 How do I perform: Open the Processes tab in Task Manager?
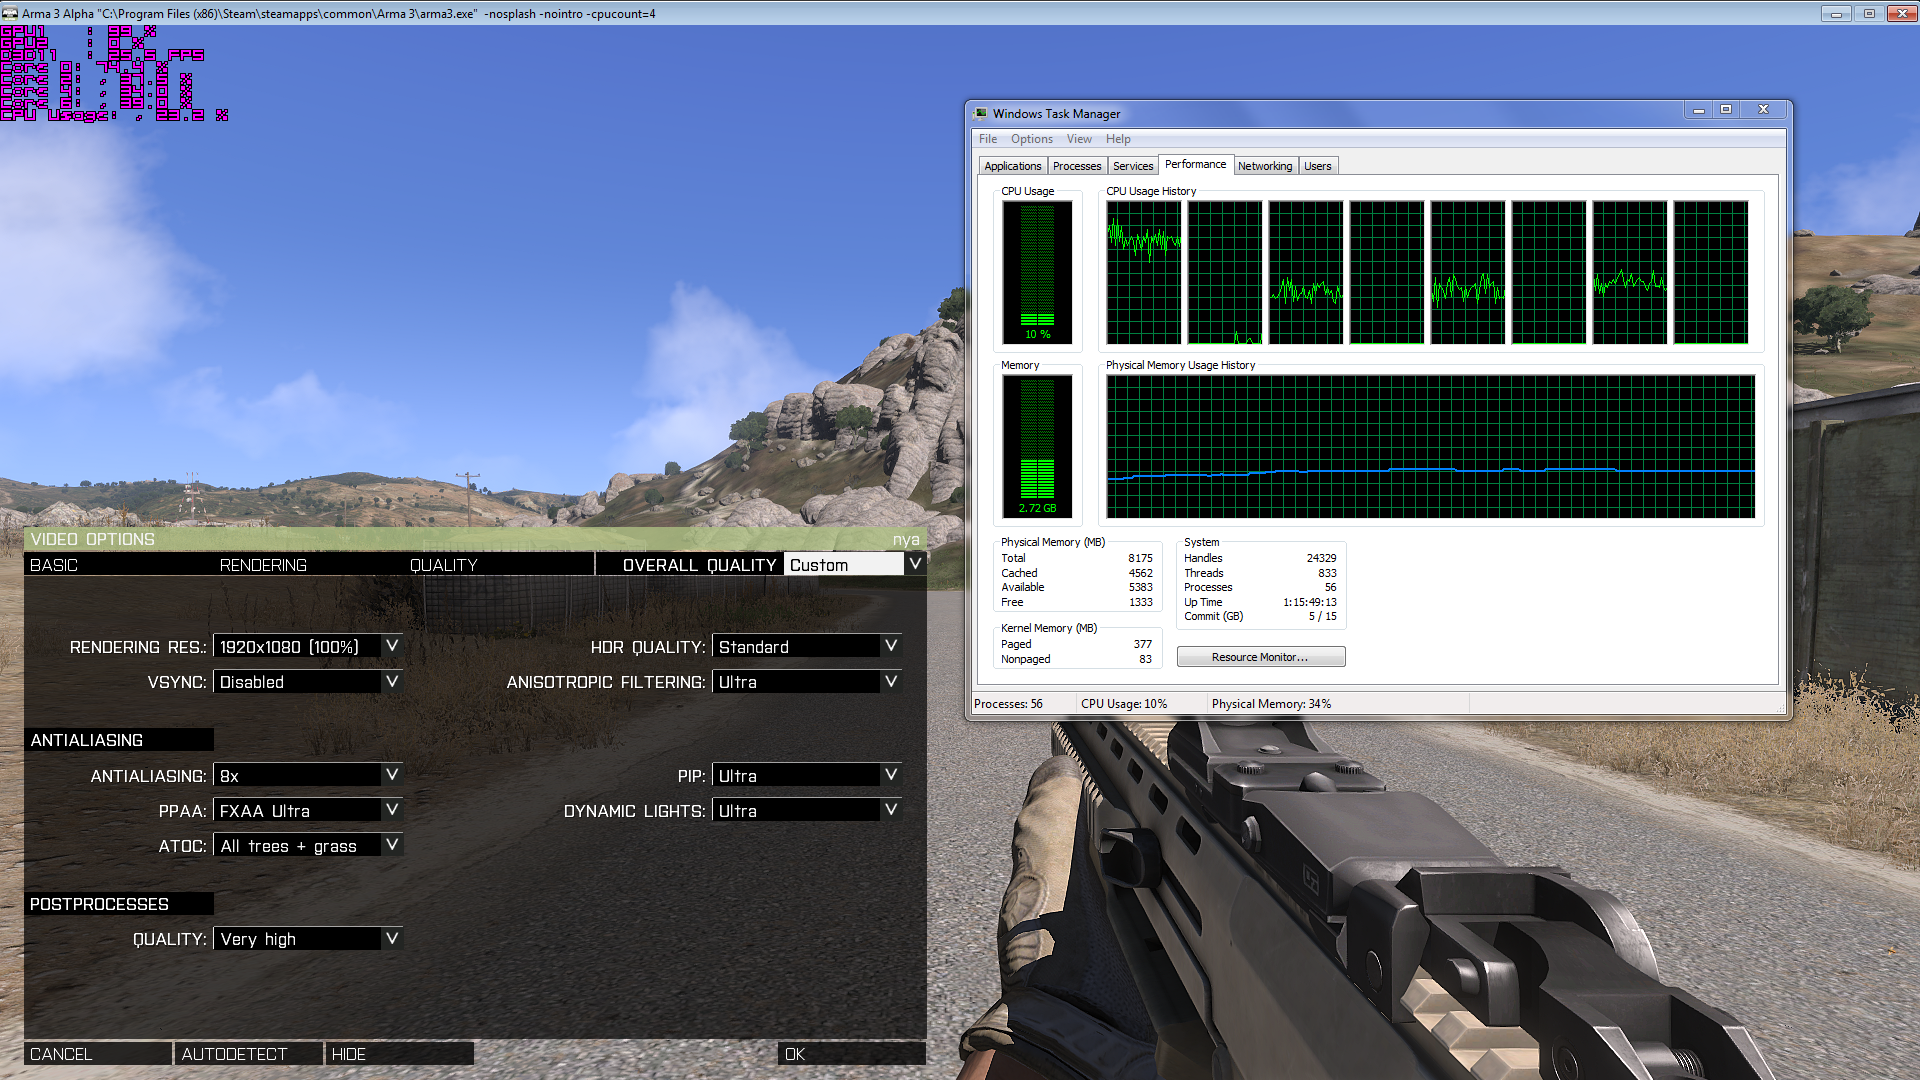click(1076, 166)
